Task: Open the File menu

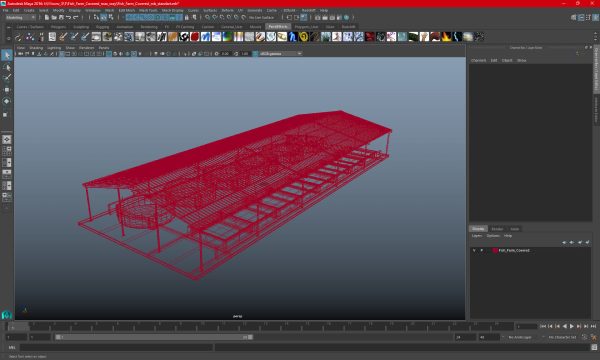Action: [x=5, y=10]
